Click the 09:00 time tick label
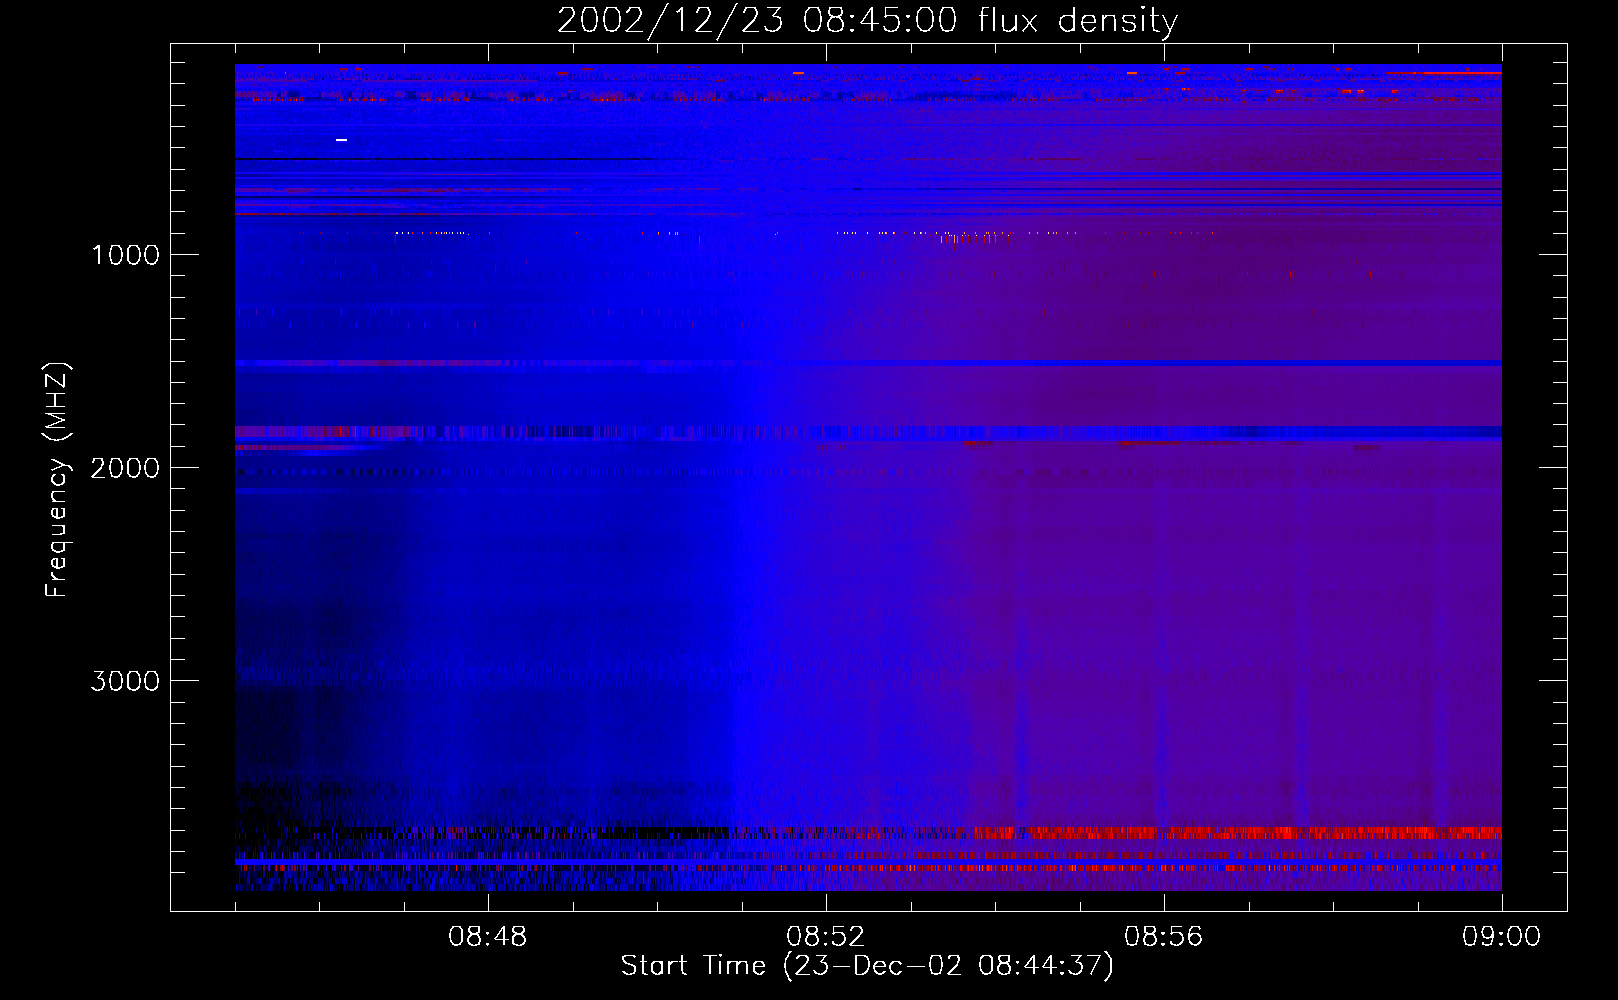 [1501, 937]
